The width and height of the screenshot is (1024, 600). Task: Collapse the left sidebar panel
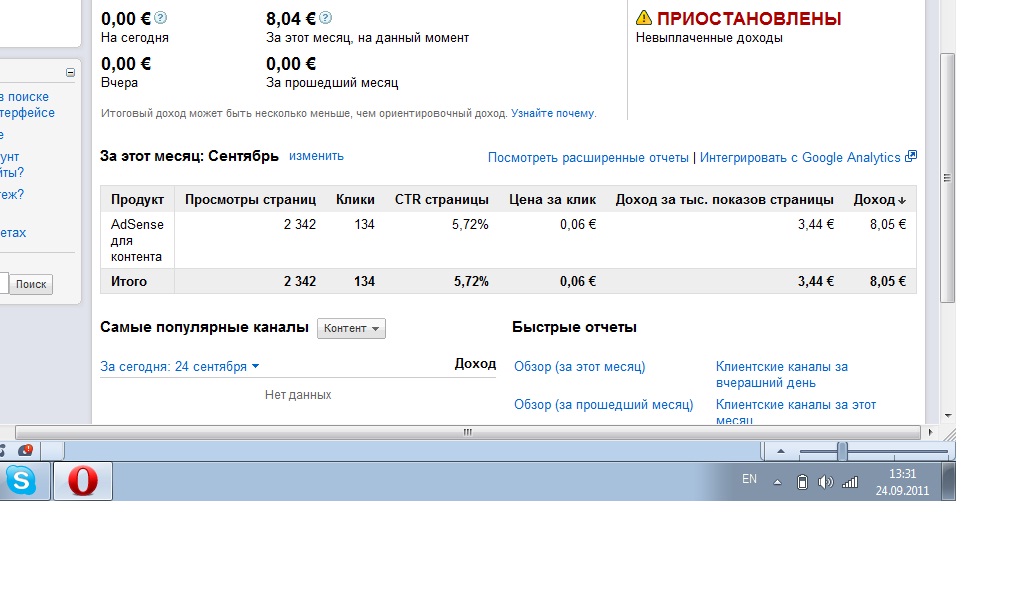point(70,72)
